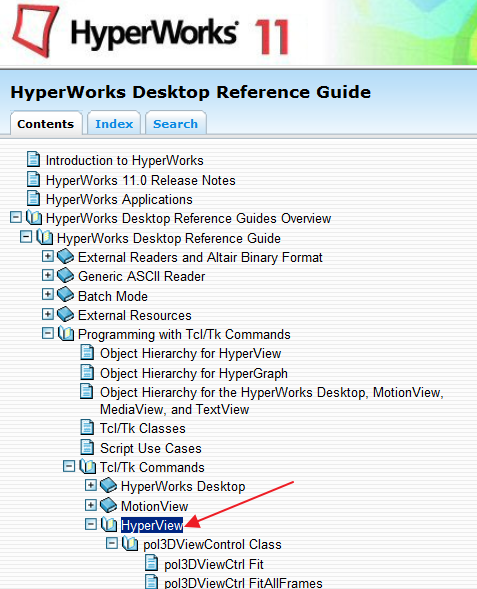The width and height of the screenshot is (477, 589).
Task: Expand the External Resources node
Action: (x=48, y=314)
